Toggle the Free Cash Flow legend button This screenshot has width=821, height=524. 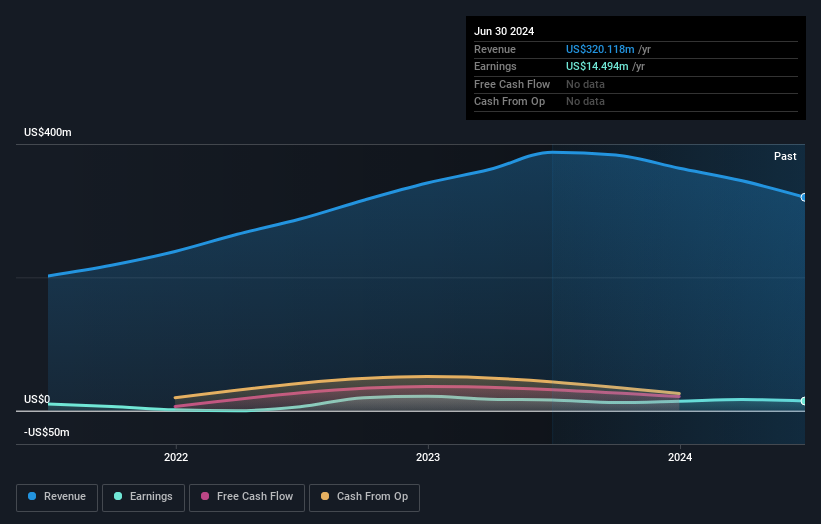(x=247, y=497)
